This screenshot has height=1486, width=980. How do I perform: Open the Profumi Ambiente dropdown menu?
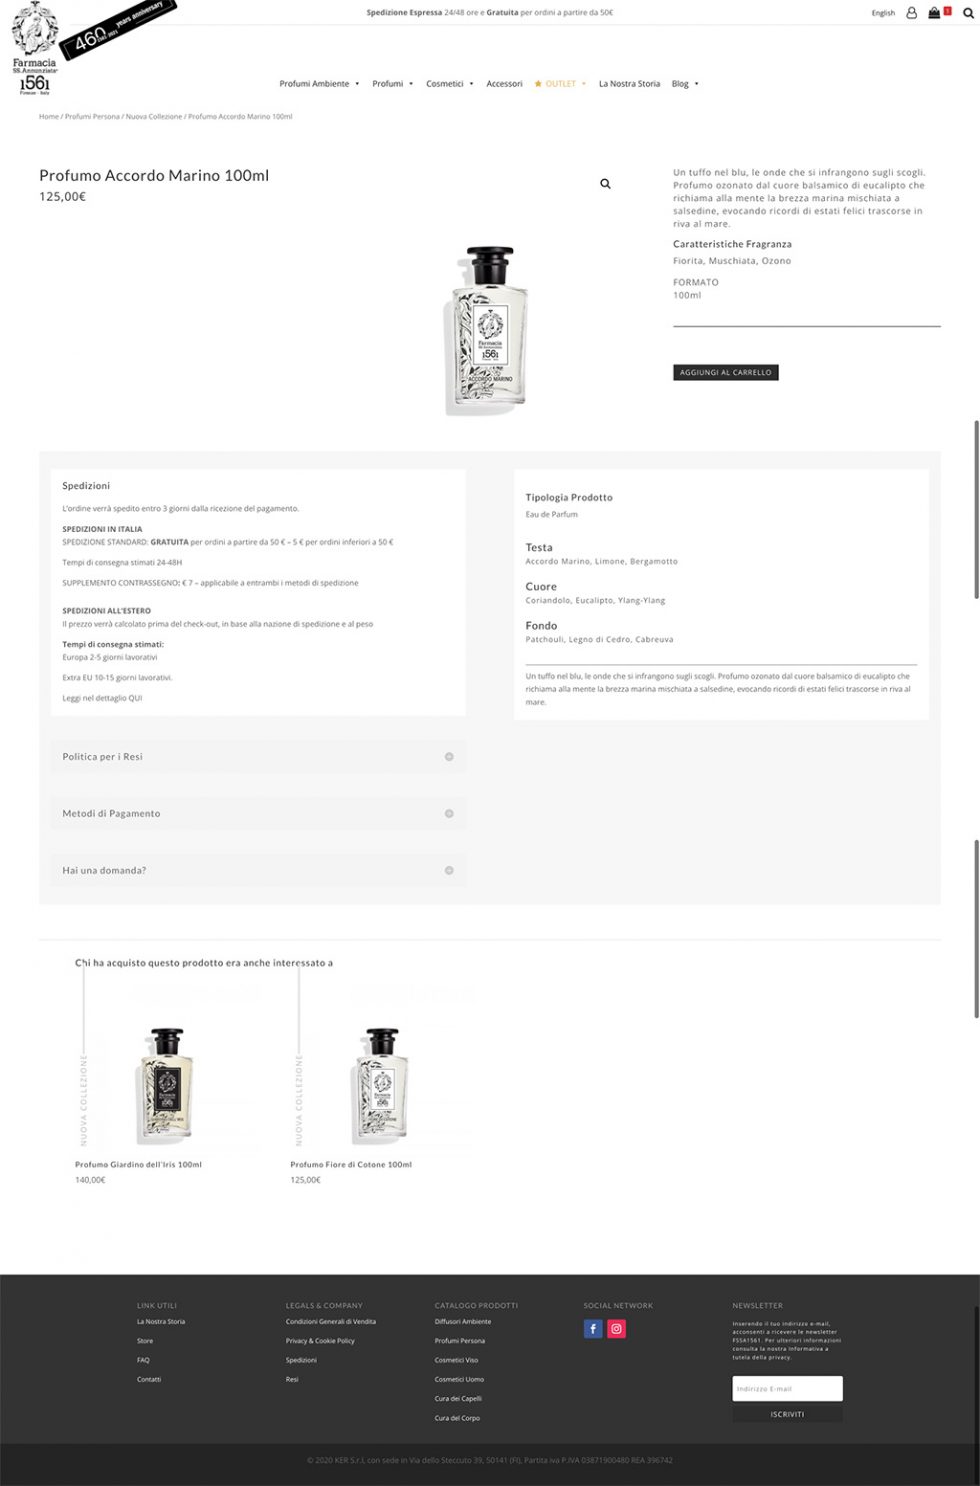point(319,84)
